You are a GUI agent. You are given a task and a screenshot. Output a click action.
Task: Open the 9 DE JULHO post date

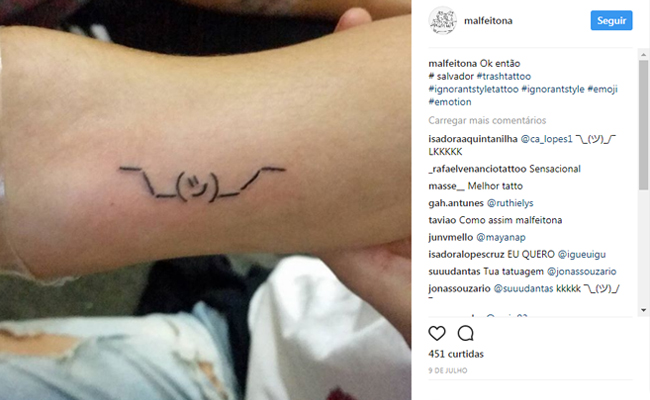(x=448, y=371)
